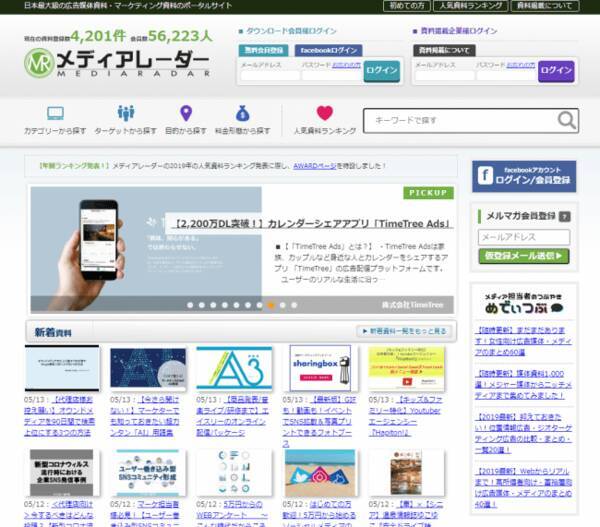Open the A3 logo thumbnail
This screenshot has width=600, height=527.
(x=234, y=368)
